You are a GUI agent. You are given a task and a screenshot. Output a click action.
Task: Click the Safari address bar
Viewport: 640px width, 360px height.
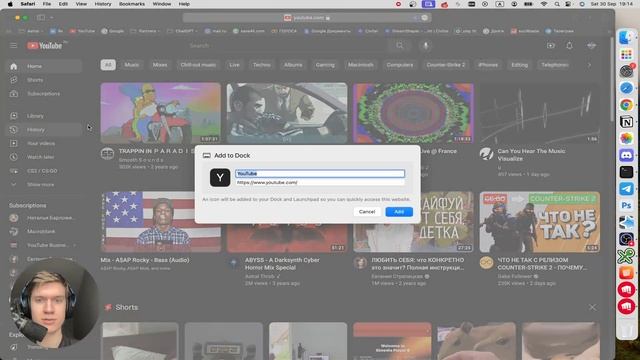(x=307, y=18)
